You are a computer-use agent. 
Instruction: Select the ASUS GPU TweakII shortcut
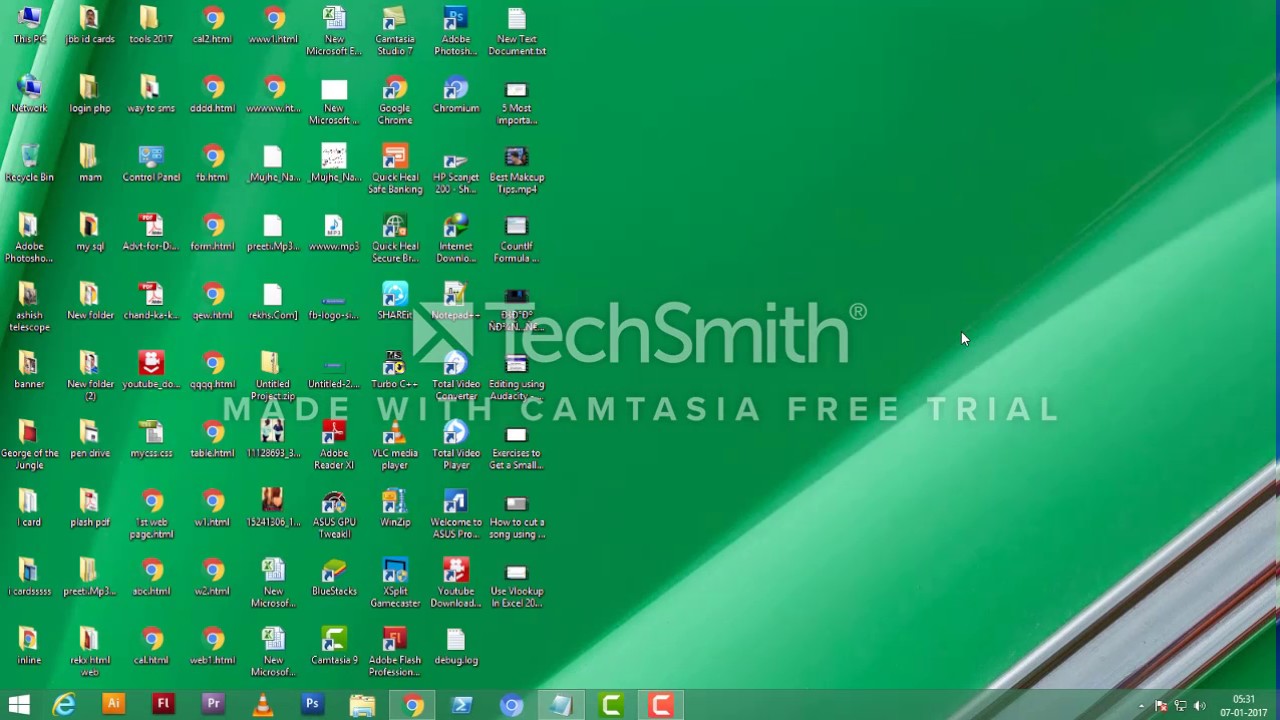click(334, 515)
